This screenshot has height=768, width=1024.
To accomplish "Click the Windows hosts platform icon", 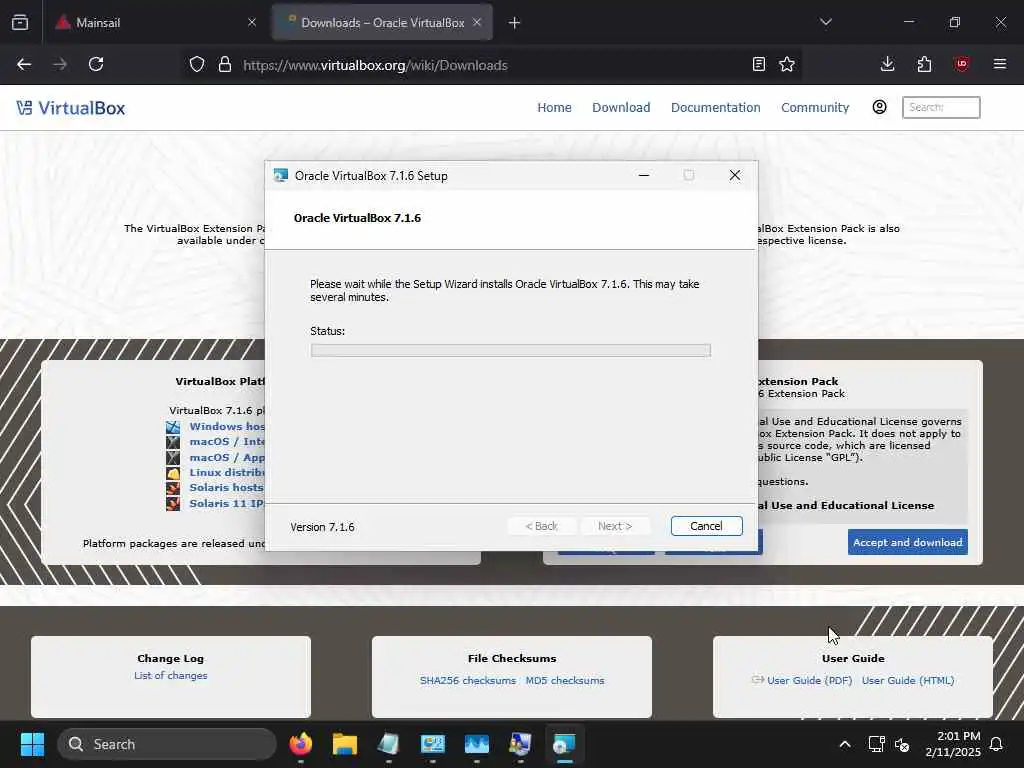I will [x=173, y=427].
